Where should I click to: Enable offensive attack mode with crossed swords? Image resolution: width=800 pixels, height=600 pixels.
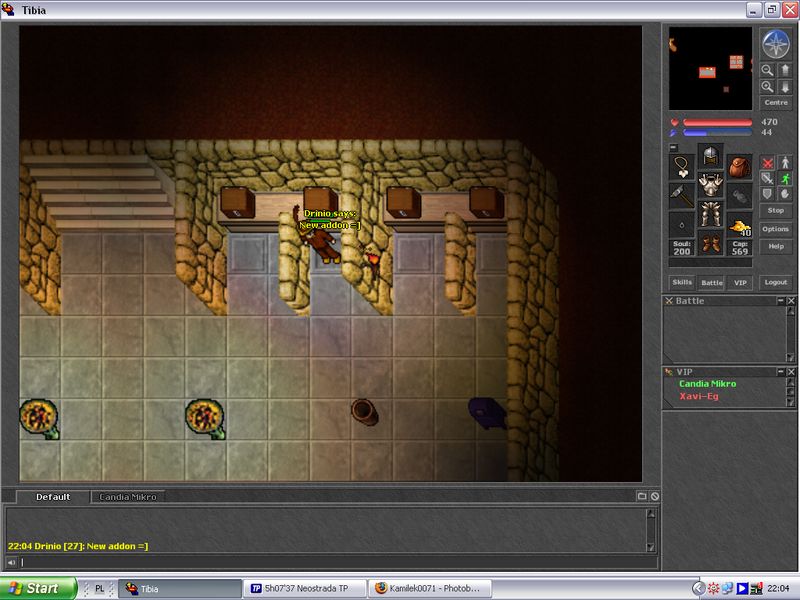coord(767,163)
